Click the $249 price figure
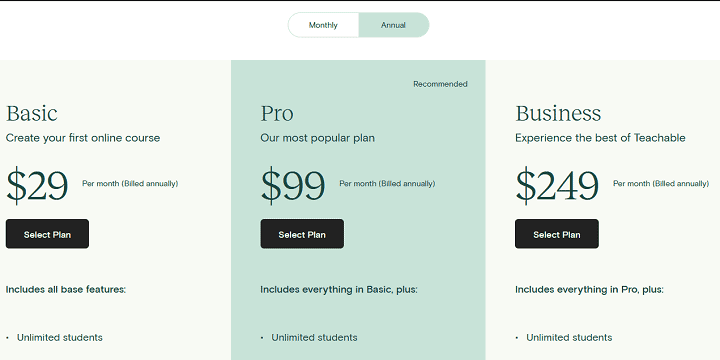 pyautogui.click(x=557, y=185)
